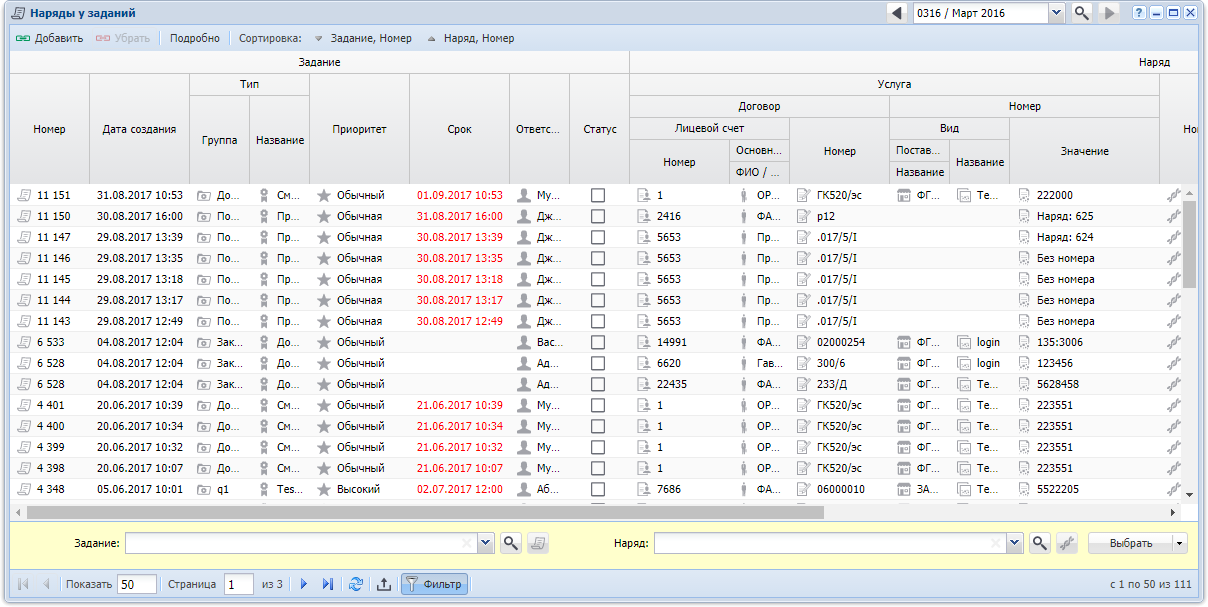Toggle status checkbox for task 11 147
This screenshot has height=607, width=1208.
[x=598, y=237]
